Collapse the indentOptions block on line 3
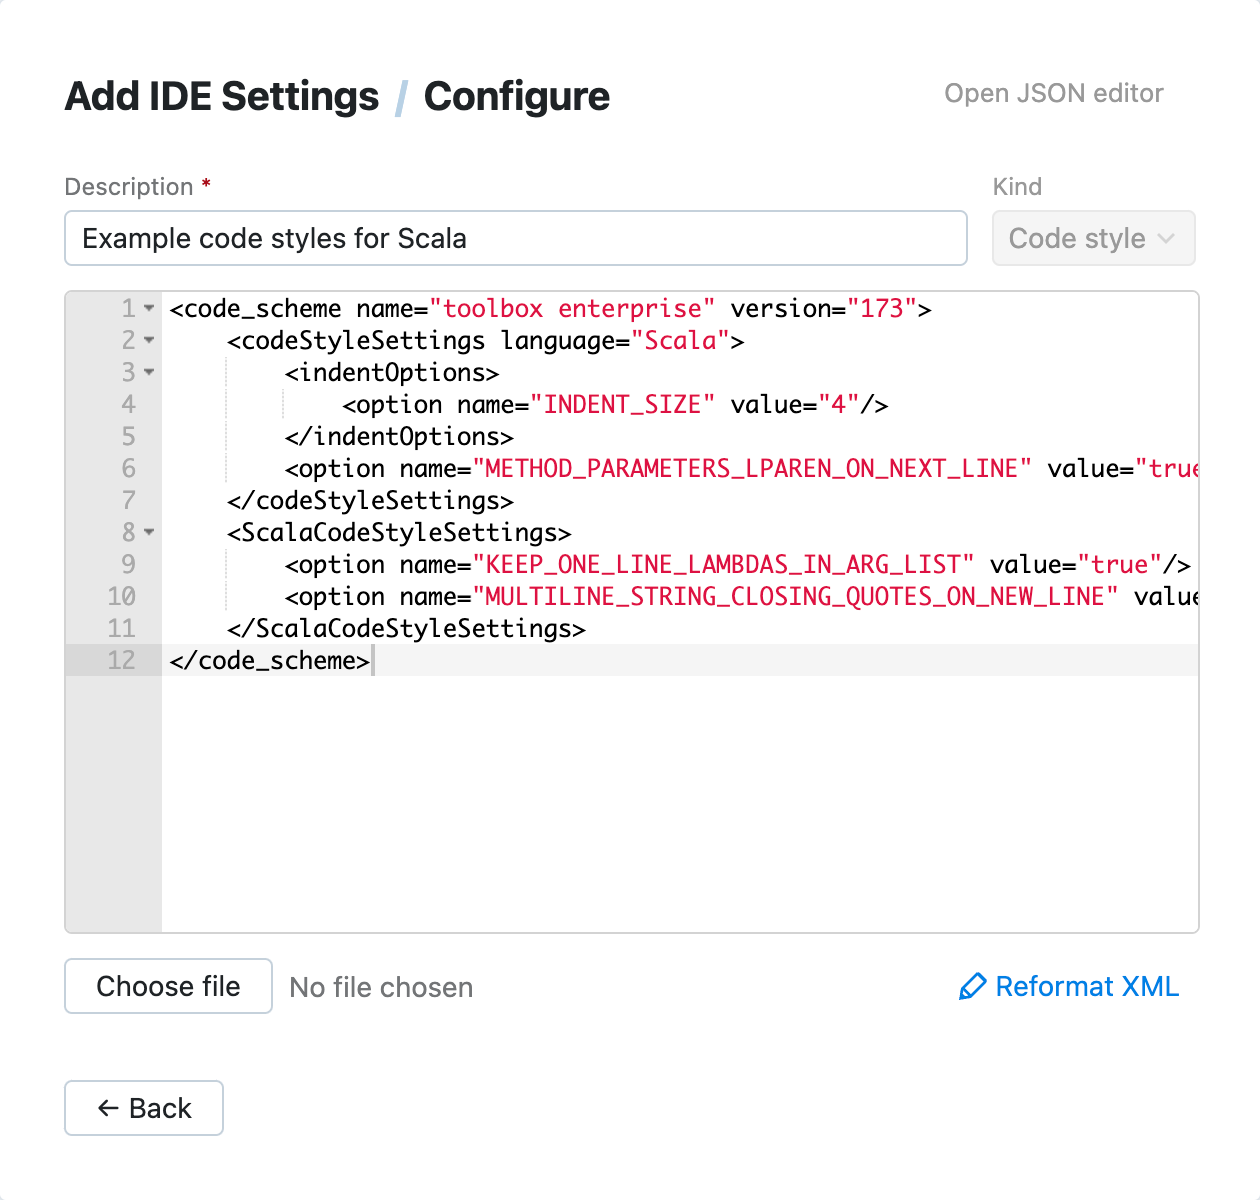The width and height of the screenshot is (1260, 1200). pos(148,373)
